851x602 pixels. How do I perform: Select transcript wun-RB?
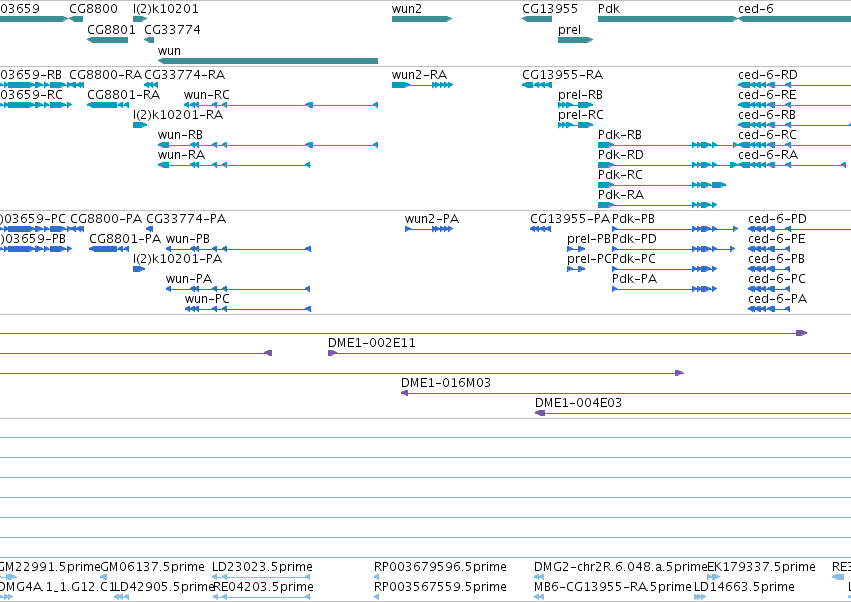pyautogui.click(x=268, y=145)
